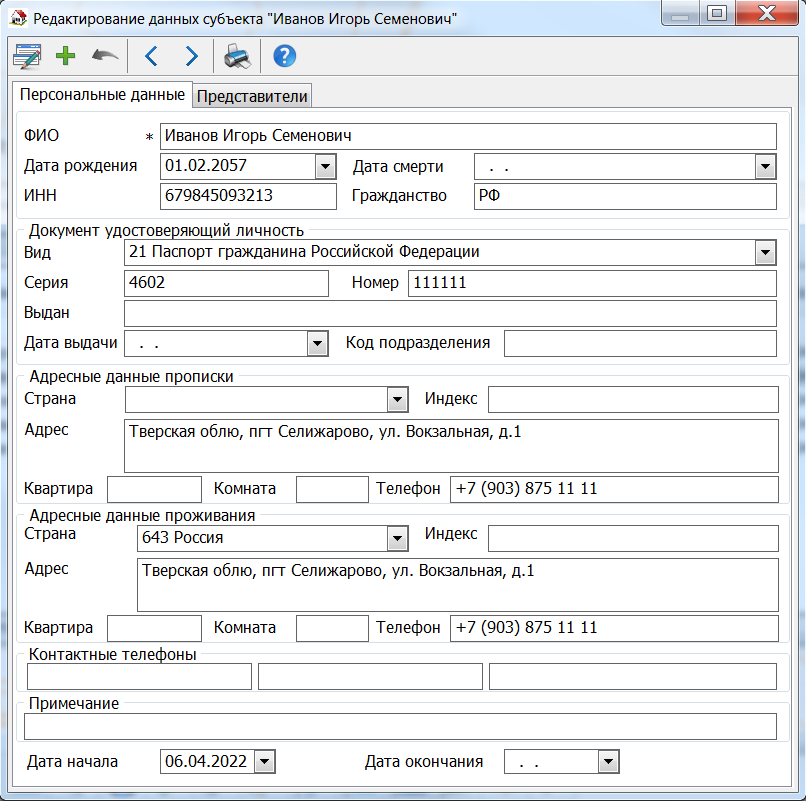This screenshot has height=801, width=806.
Task: Click the house icon in title bar
Action: 18,17
